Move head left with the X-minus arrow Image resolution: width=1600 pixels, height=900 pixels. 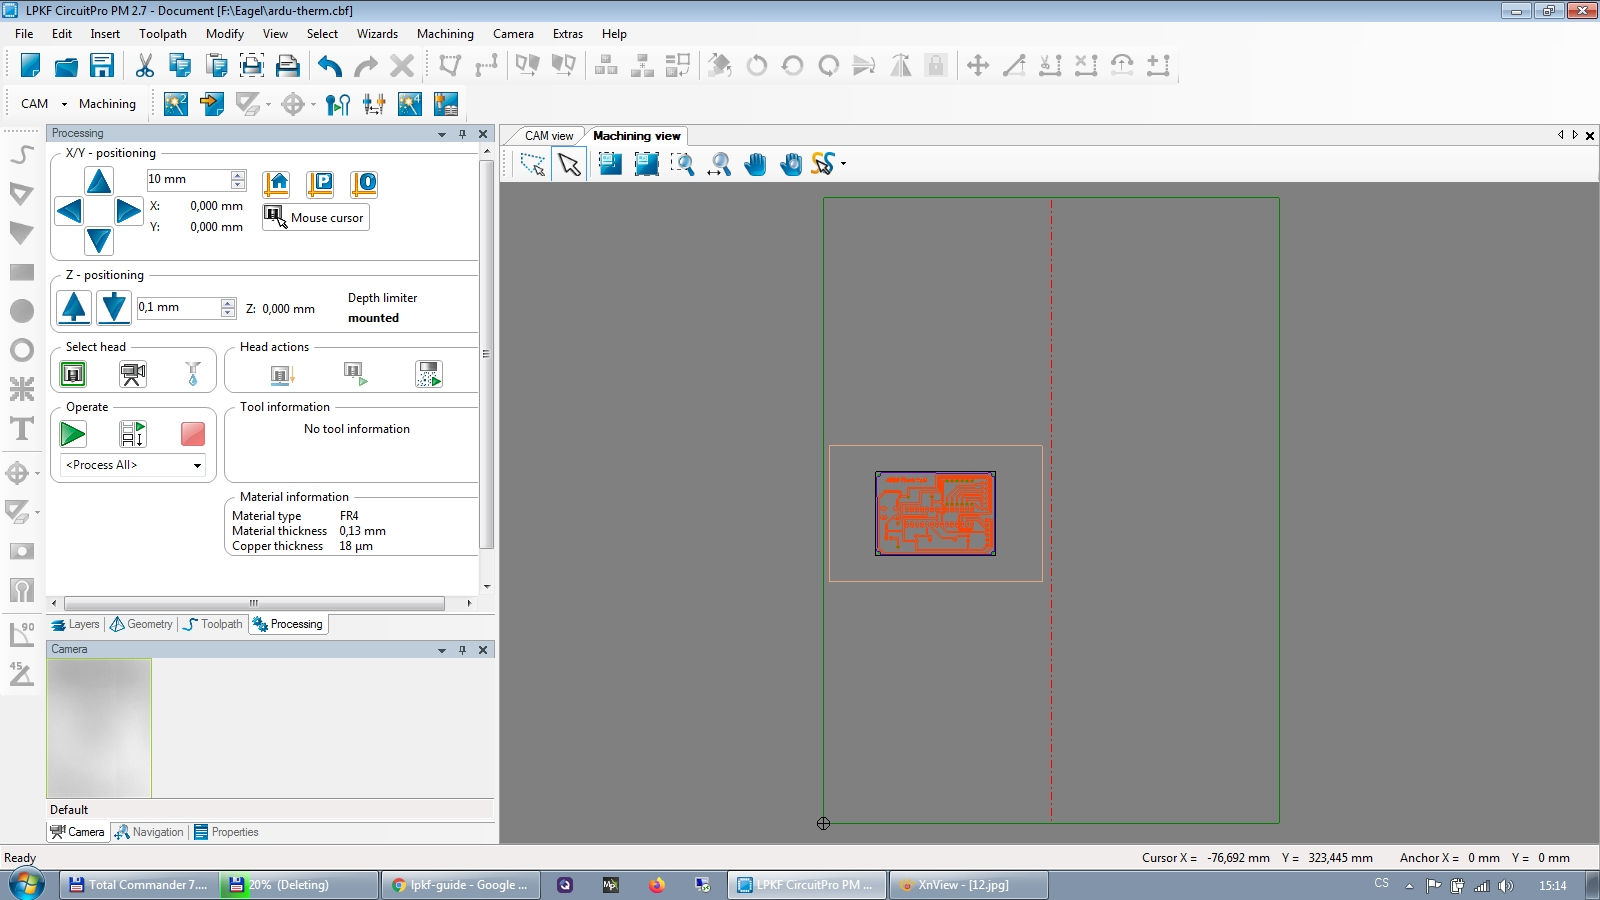click(69, 211)
